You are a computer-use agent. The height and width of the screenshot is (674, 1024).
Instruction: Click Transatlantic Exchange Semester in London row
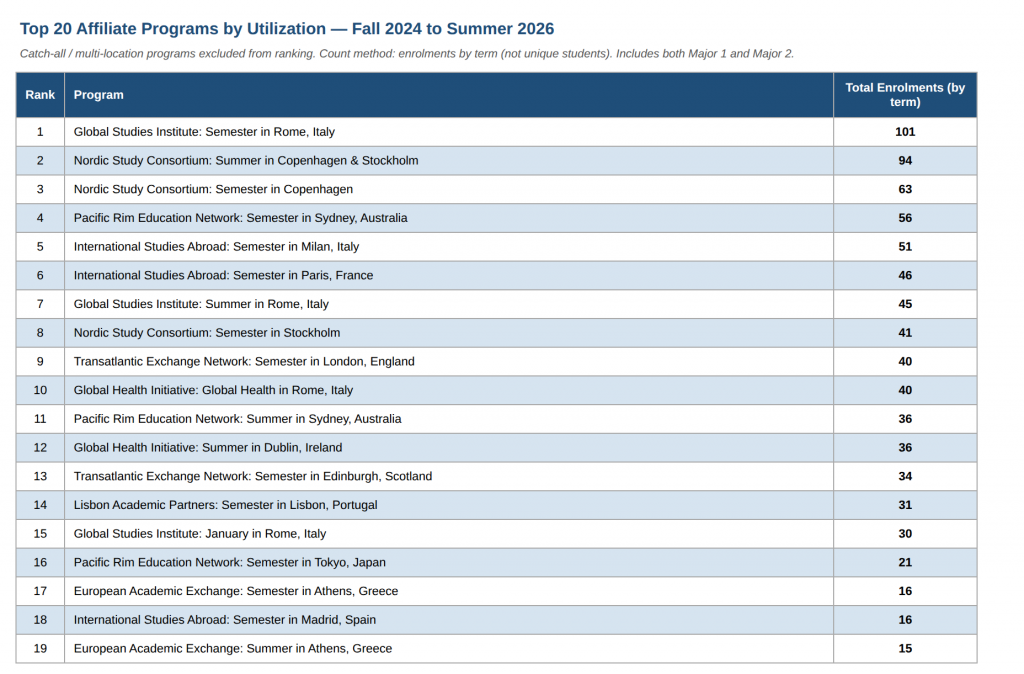pos(496,362)
